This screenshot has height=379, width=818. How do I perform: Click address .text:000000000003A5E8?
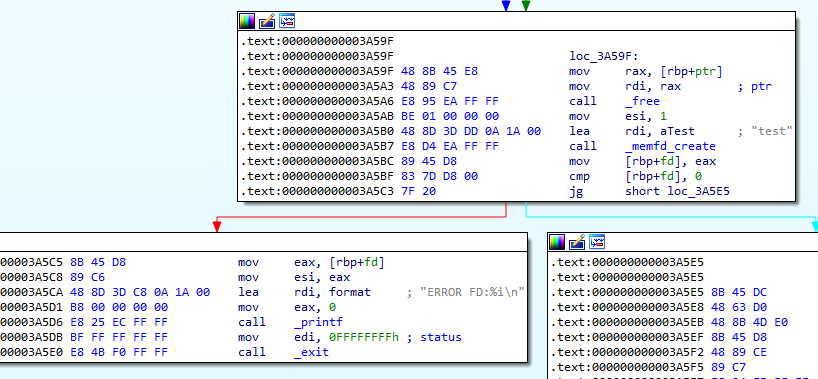(x=628, y=307)
